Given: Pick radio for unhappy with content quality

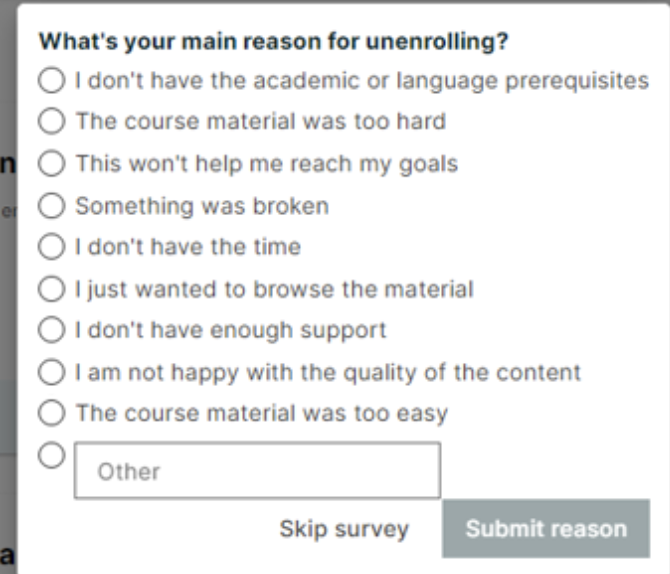Looking at the screenshot, I should point(52,372).
